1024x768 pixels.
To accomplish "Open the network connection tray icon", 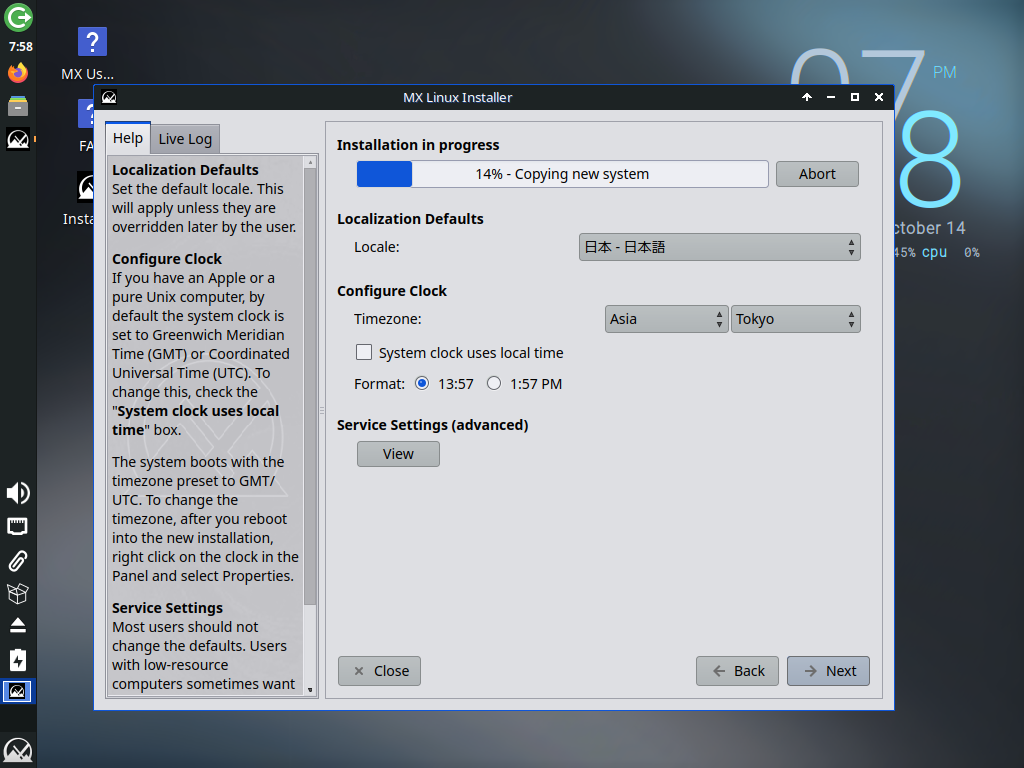I will click(18, 526).
